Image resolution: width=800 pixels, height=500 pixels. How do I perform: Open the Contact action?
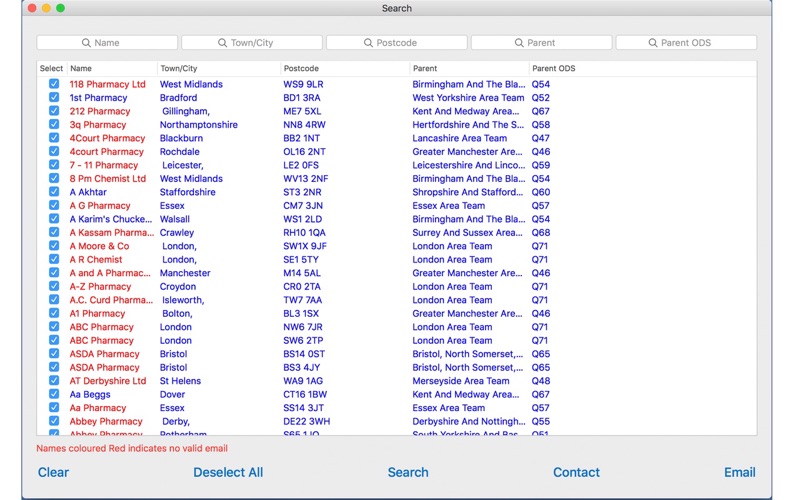click(576, 472)
